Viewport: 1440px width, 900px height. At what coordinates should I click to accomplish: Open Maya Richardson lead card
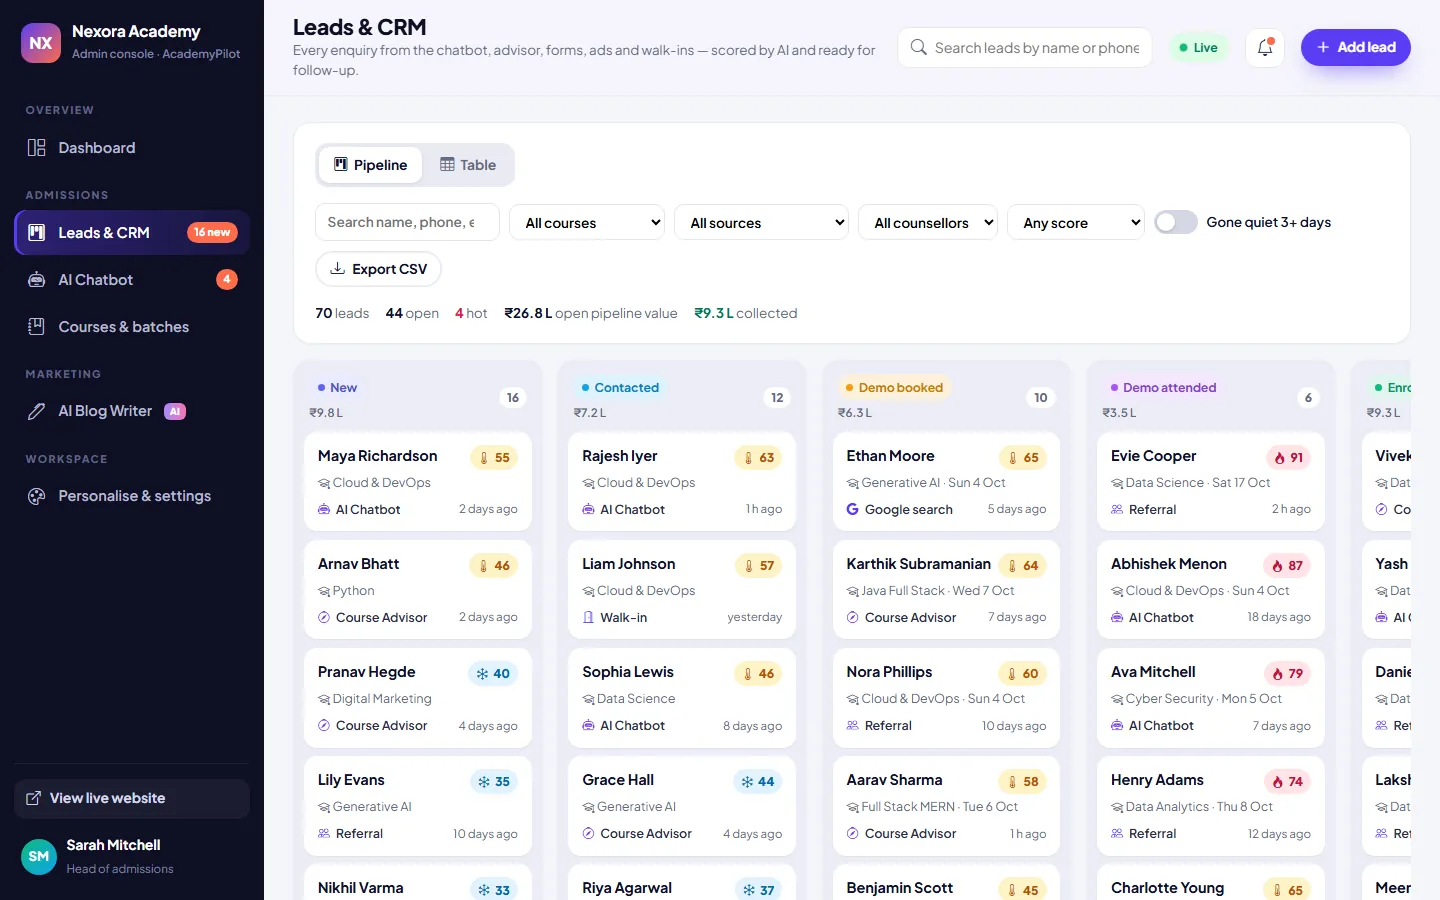tap(418, 482)
